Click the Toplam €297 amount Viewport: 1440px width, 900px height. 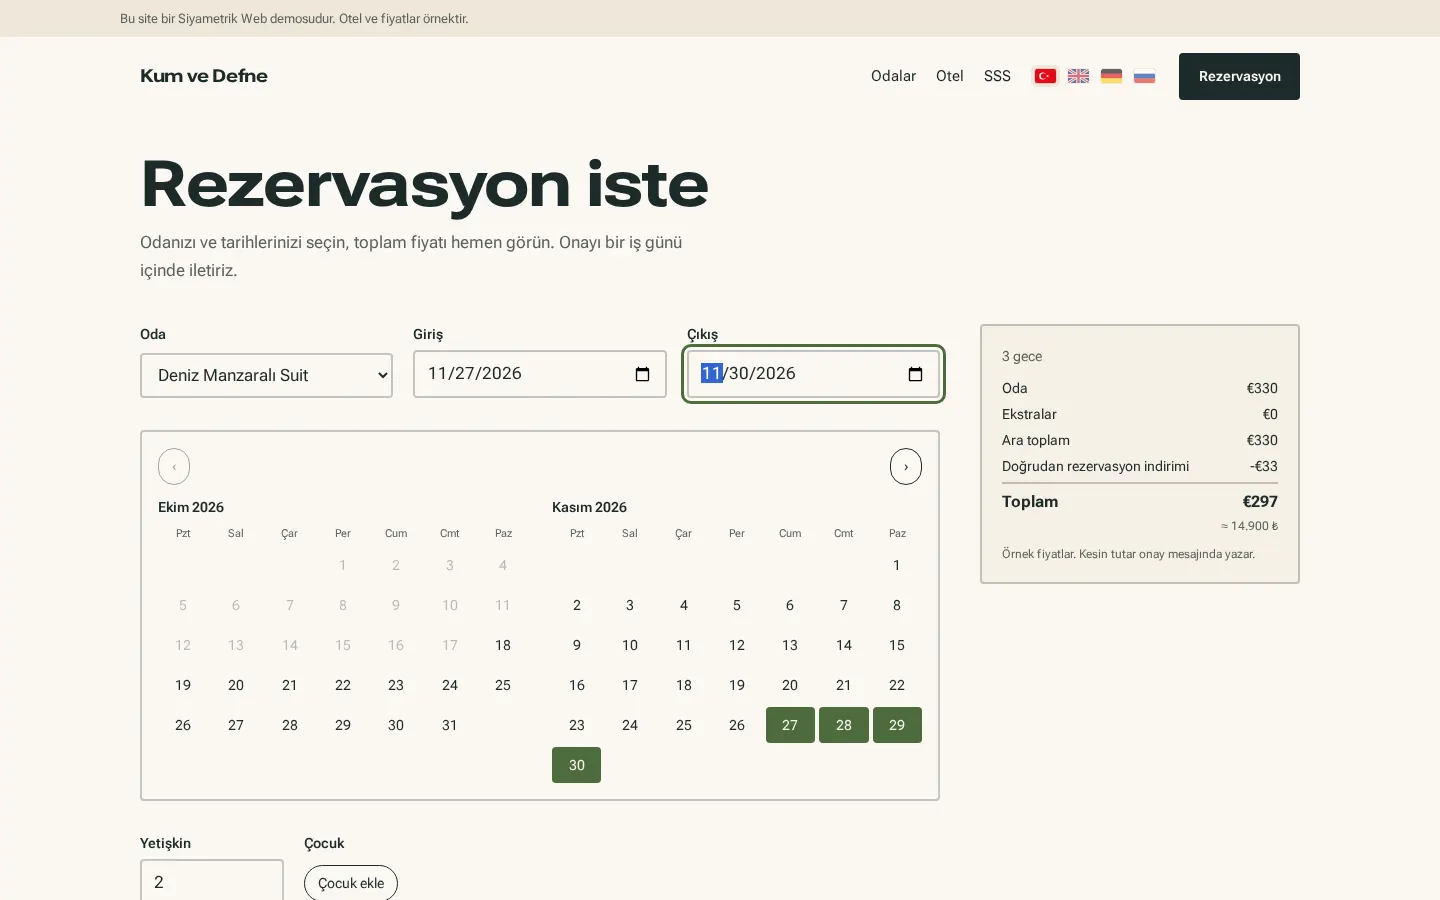point(1260,502)
